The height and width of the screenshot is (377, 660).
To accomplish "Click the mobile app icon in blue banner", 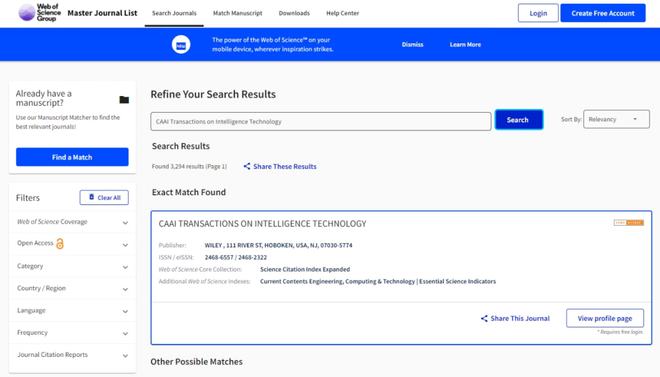I will (181, 45).
